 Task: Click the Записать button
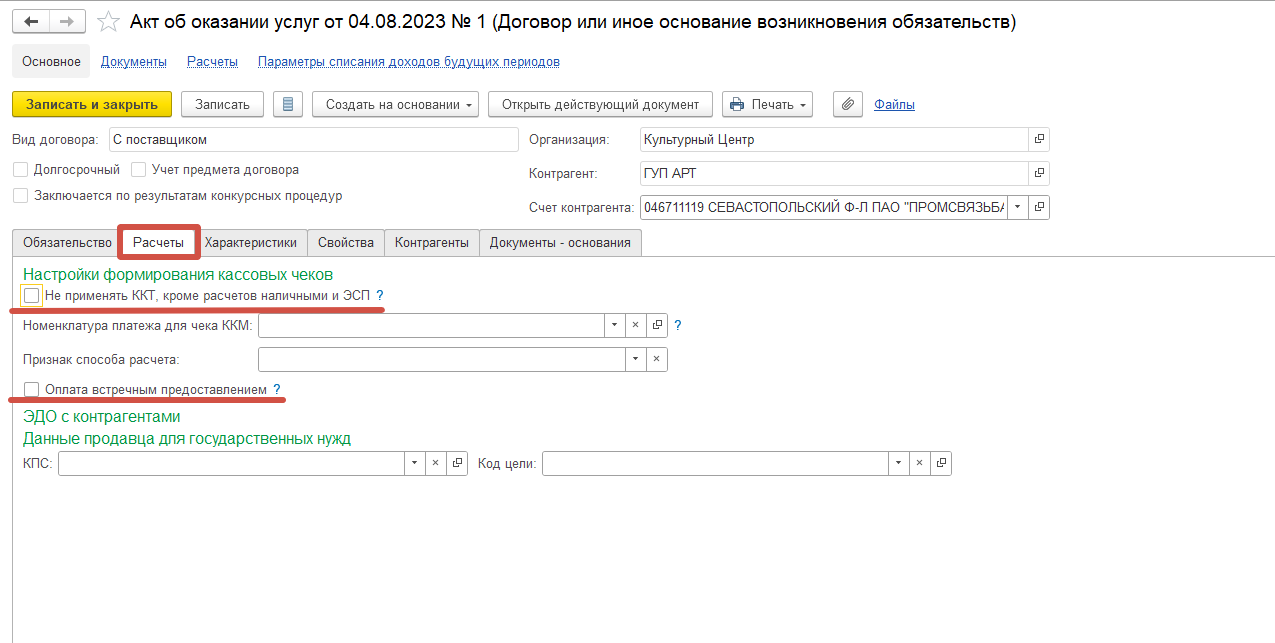[222, 104]
